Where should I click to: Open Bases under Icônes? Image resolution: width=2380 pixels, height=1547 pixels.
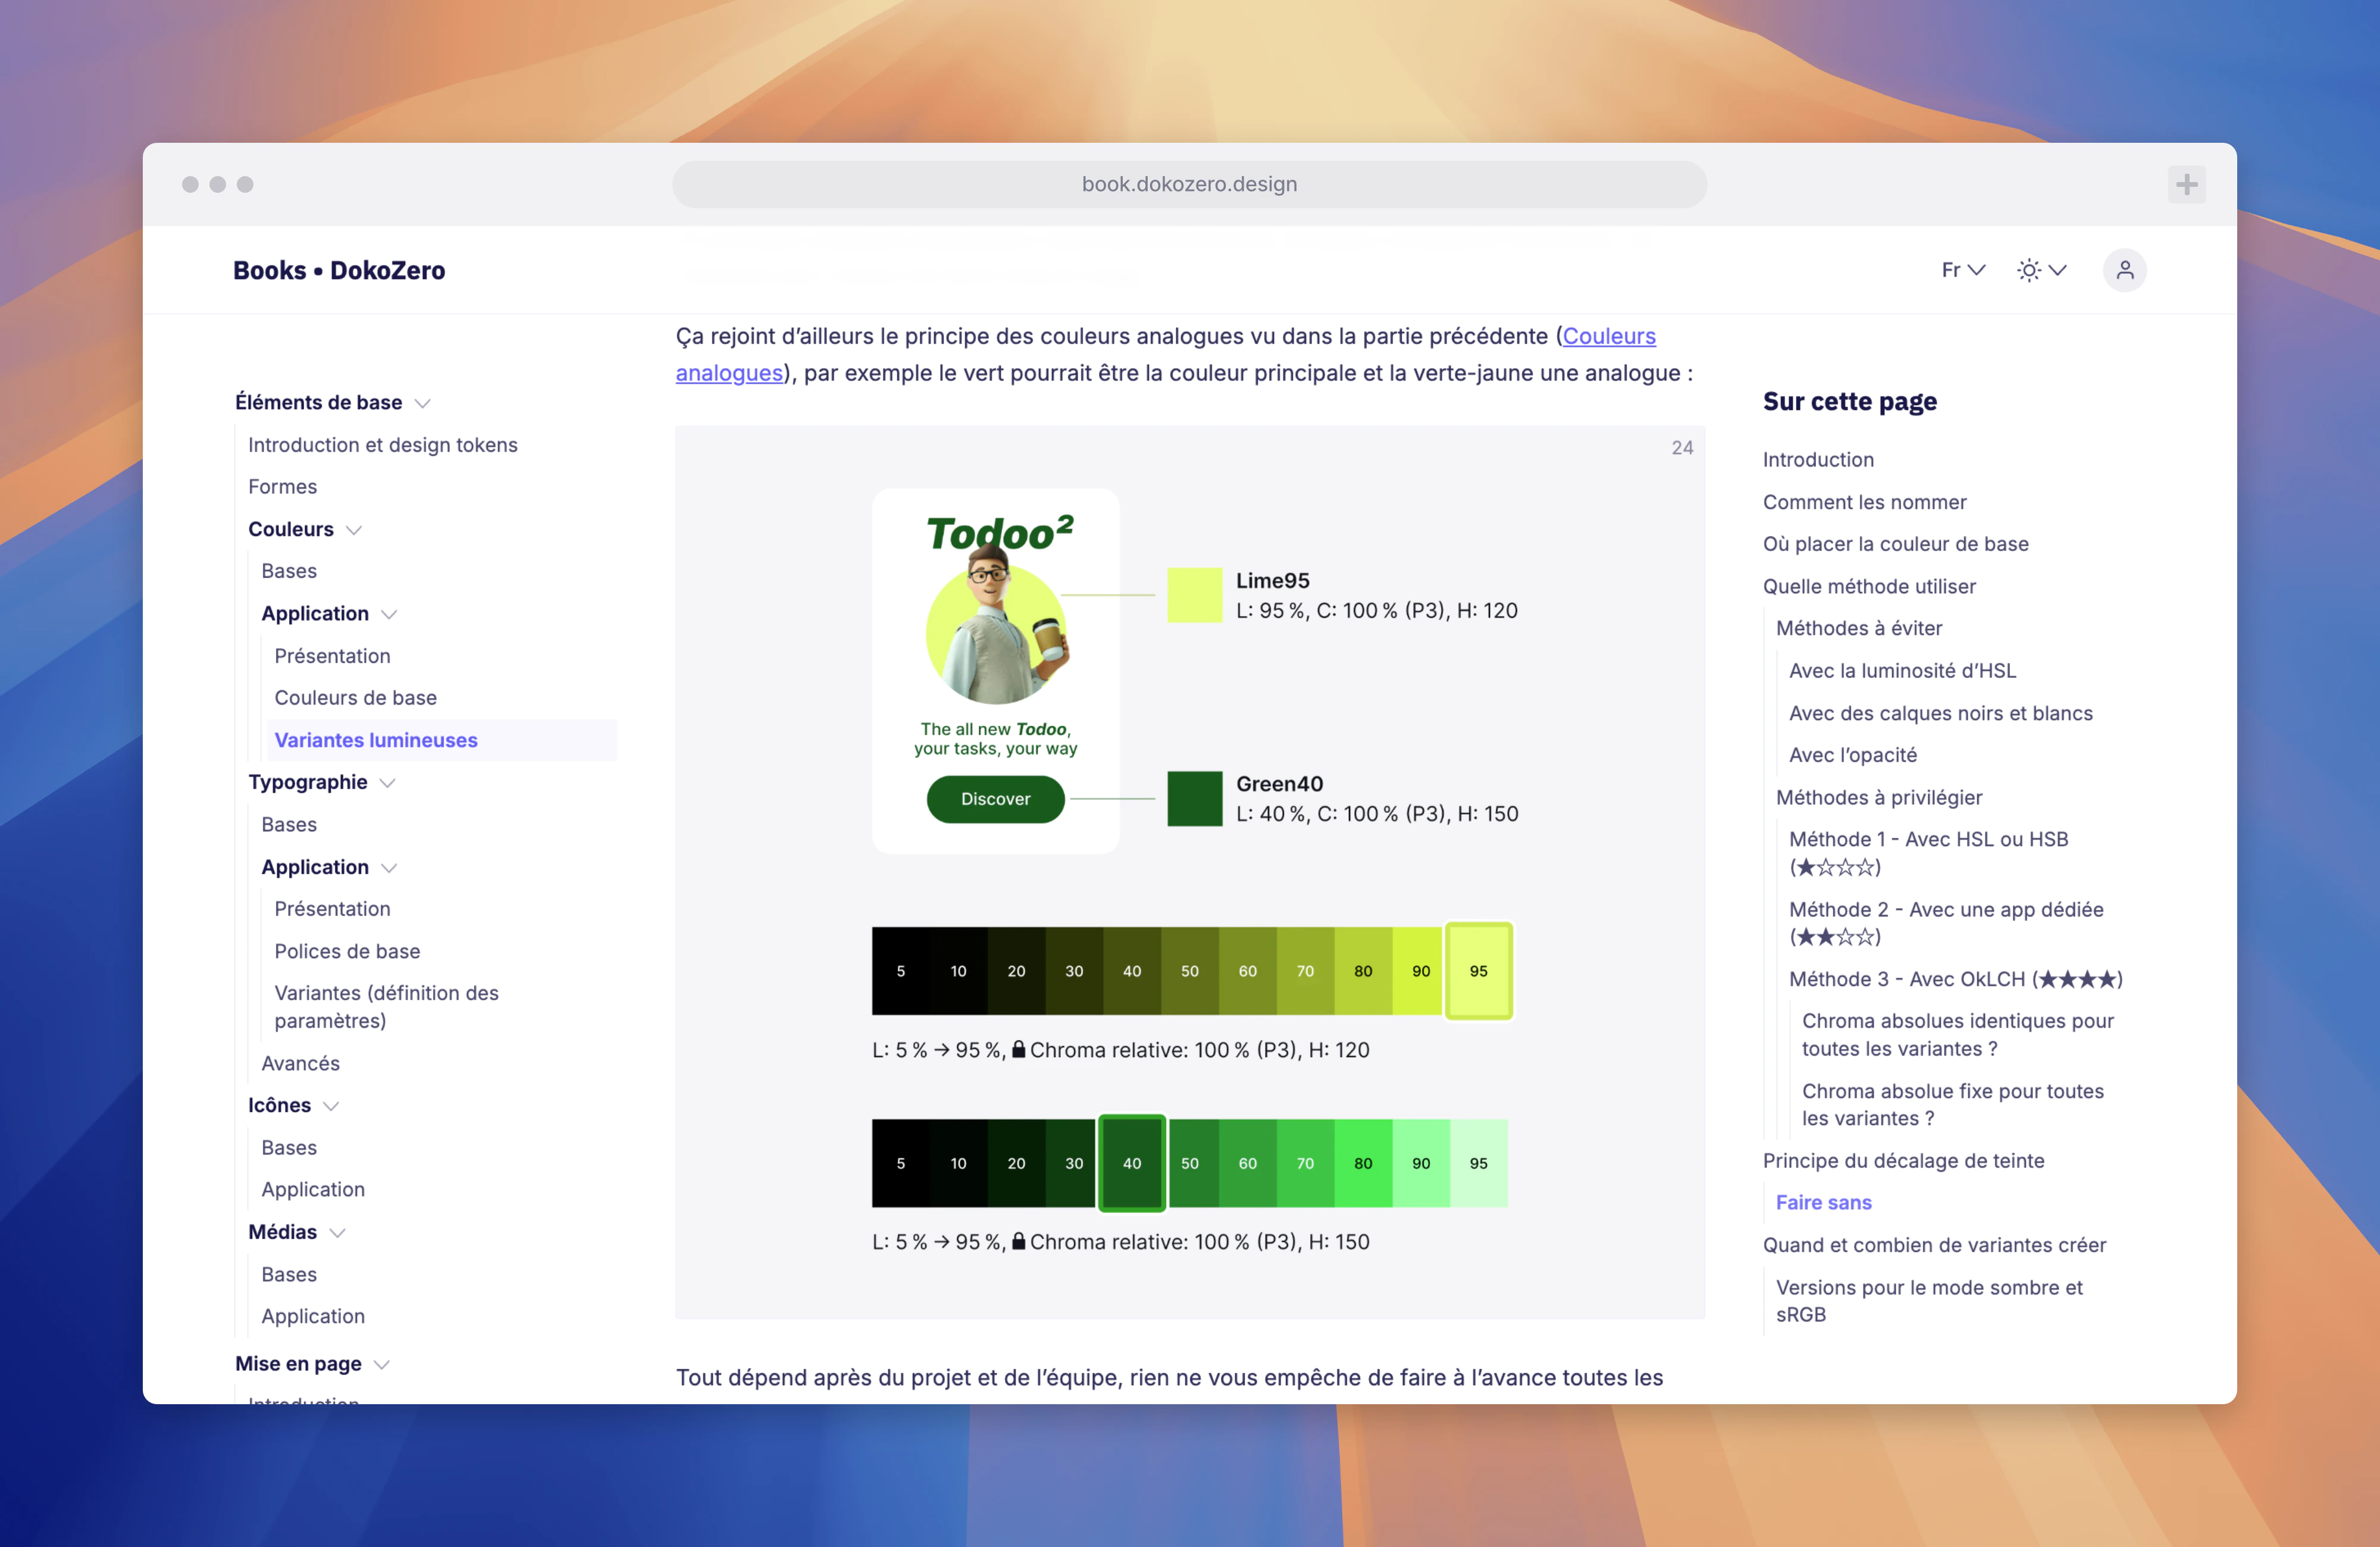[289, 1148]
